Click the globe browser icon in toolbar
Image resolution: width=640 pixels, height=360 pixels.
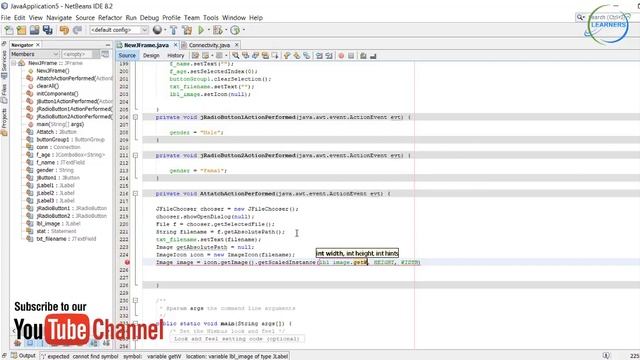[157, 30]
